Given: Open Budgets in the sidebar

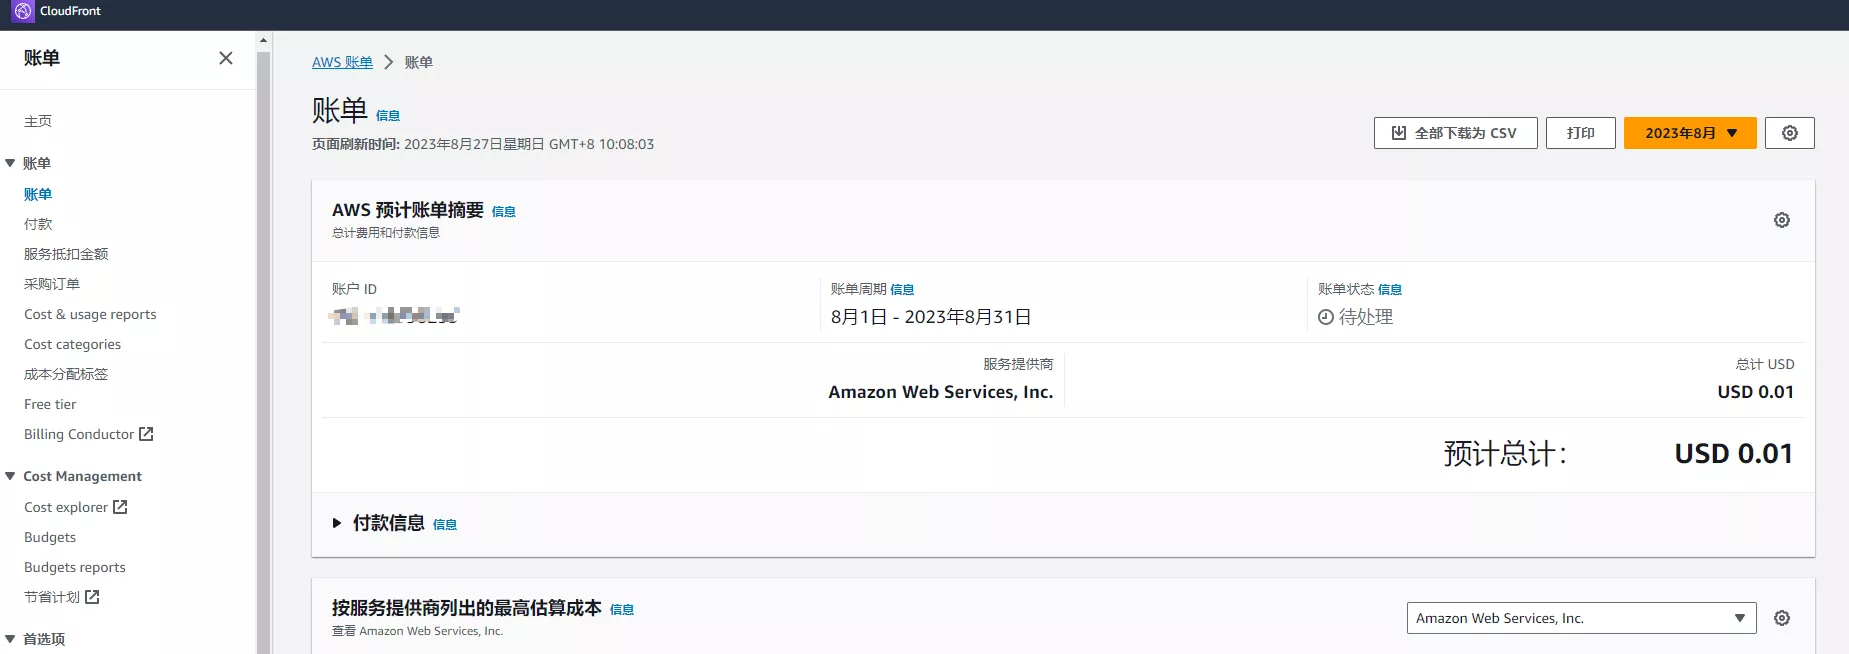Looking at the screenshot, I should click(x=50, y=537).
